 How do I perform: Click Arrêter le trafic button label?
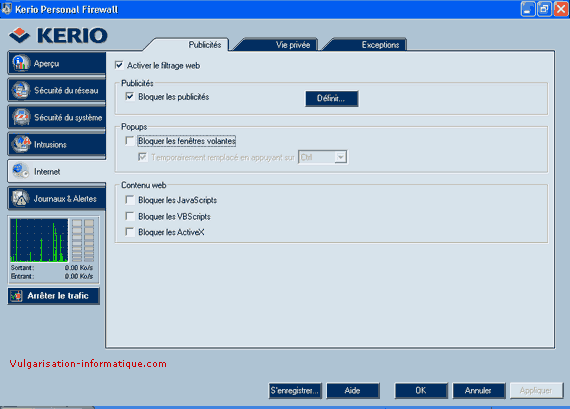pos(58,296)
